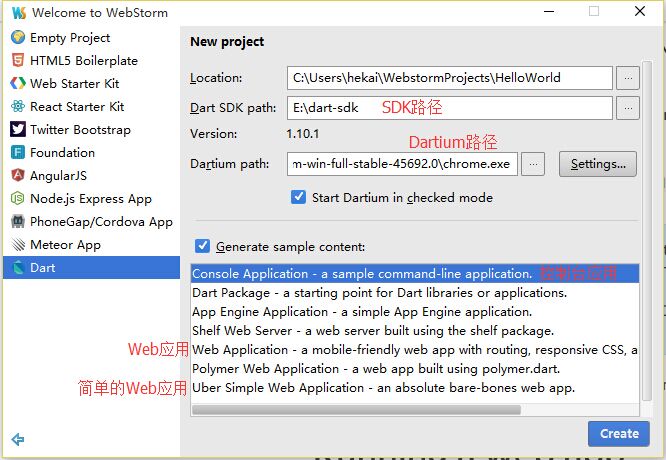This screenshot has width=666, height=460.
Task: Select Web Starter Kit template
Action: [91, 83]
